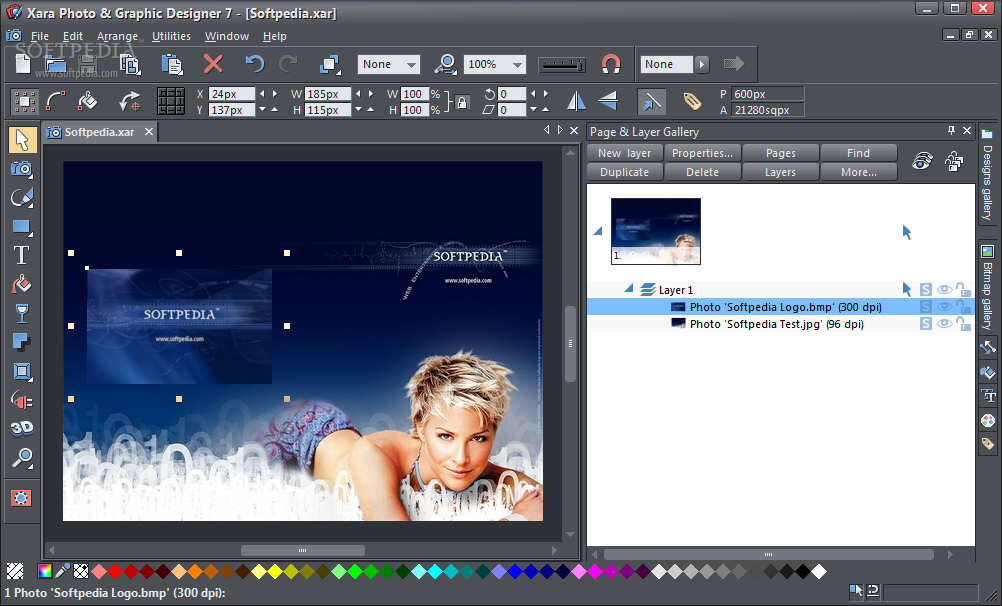Screen dimensions: 1002x606
Task: Toggle visibility of Softpedia Logo.bmp photo
Action: pyautogui.click(x=944, y=307)
